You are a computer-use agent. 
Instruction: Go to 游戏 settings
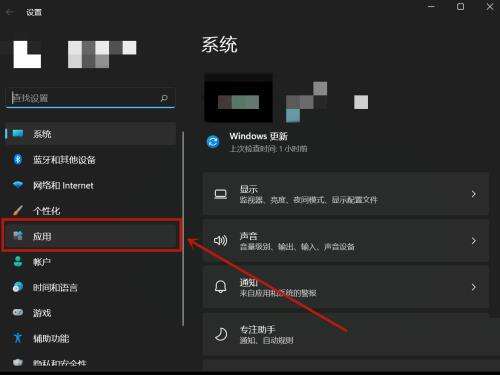(91, 313)
